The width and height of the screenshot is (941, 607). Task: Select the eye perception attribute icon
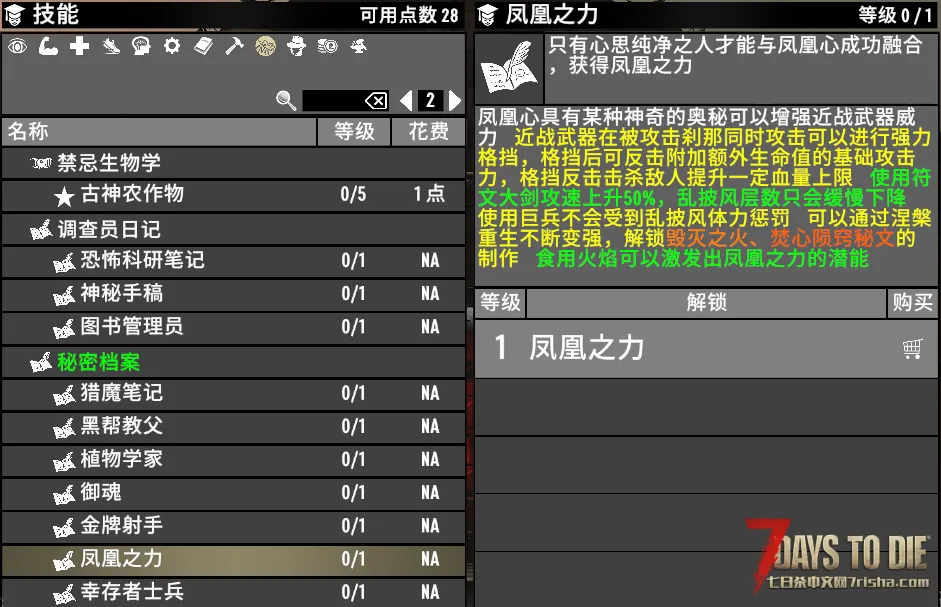17,46
